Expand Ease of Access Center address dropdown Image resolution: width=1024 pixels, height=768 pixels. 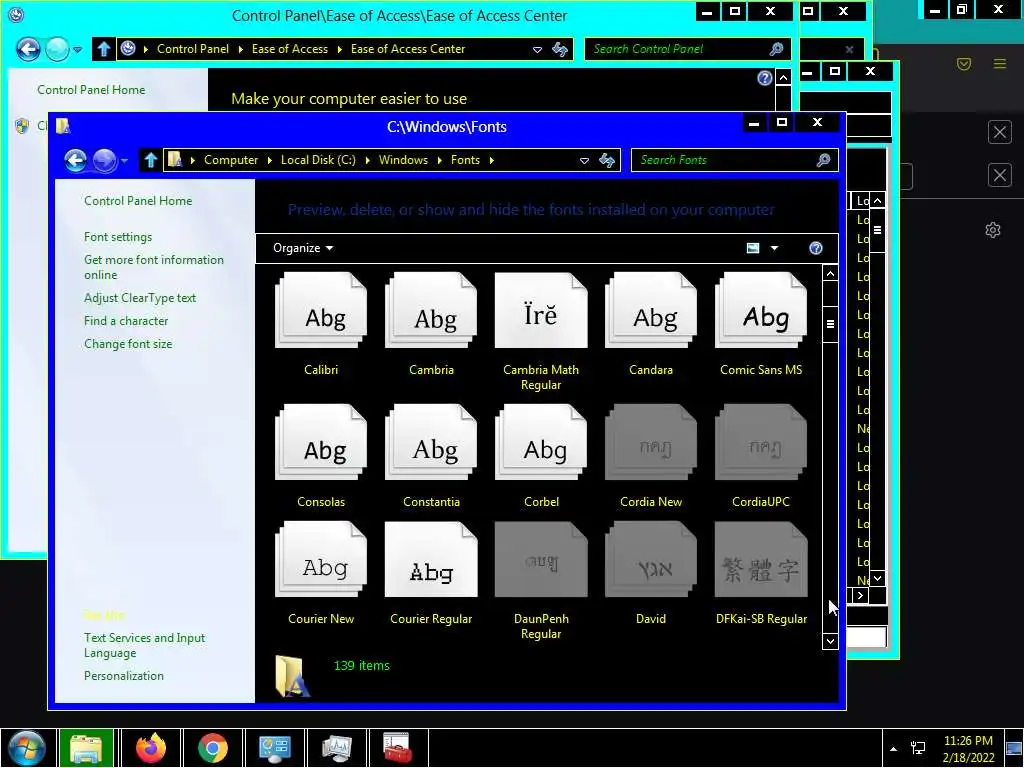tap(537, 50)
